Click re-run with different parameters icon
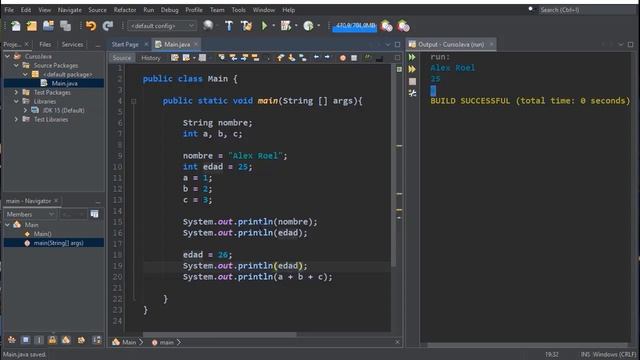This screenshot has width=640, height=360. pos(412,69)
